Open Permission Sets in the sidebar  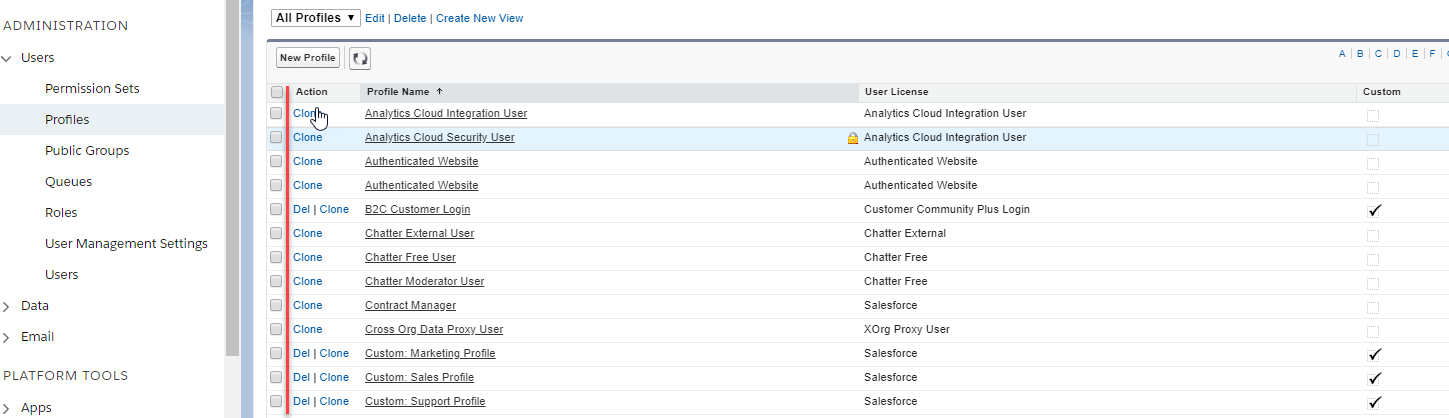[x=92, y=89]
